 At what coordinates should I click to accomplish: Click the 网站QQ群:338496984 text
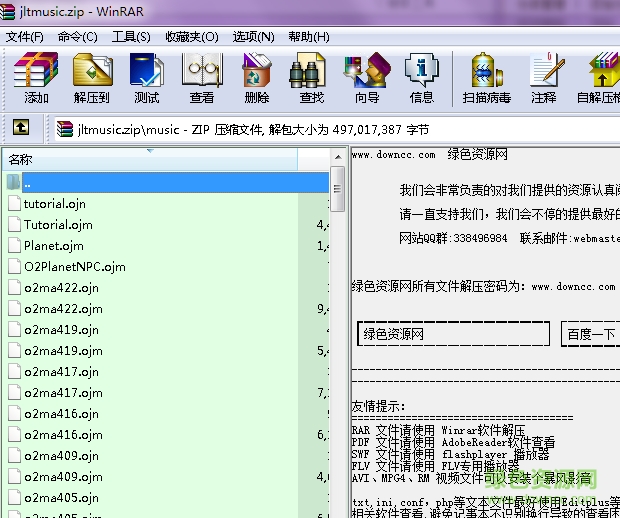click(453, 238)
